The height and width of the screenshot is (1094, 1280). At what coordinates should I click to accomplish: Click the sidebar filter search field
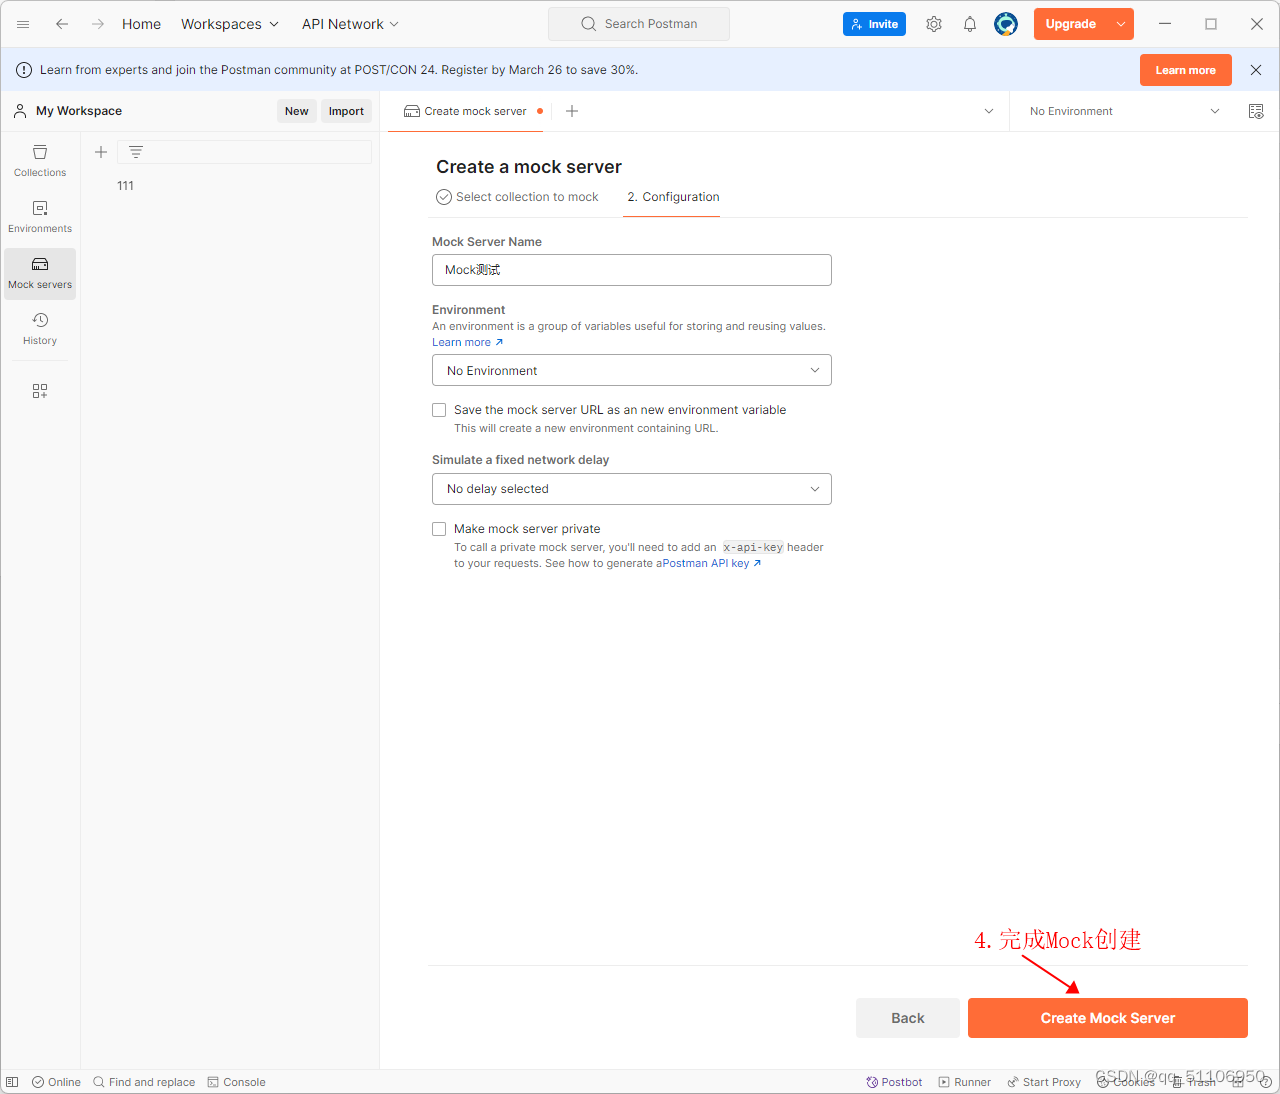245,152
